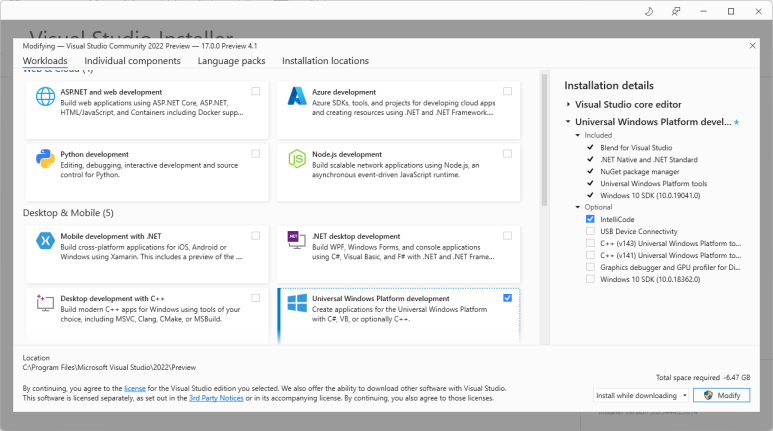The height and width of the screenshot is (431, 773).
Task: Click the shield icon on the Modify button
Action: point(708,395)
